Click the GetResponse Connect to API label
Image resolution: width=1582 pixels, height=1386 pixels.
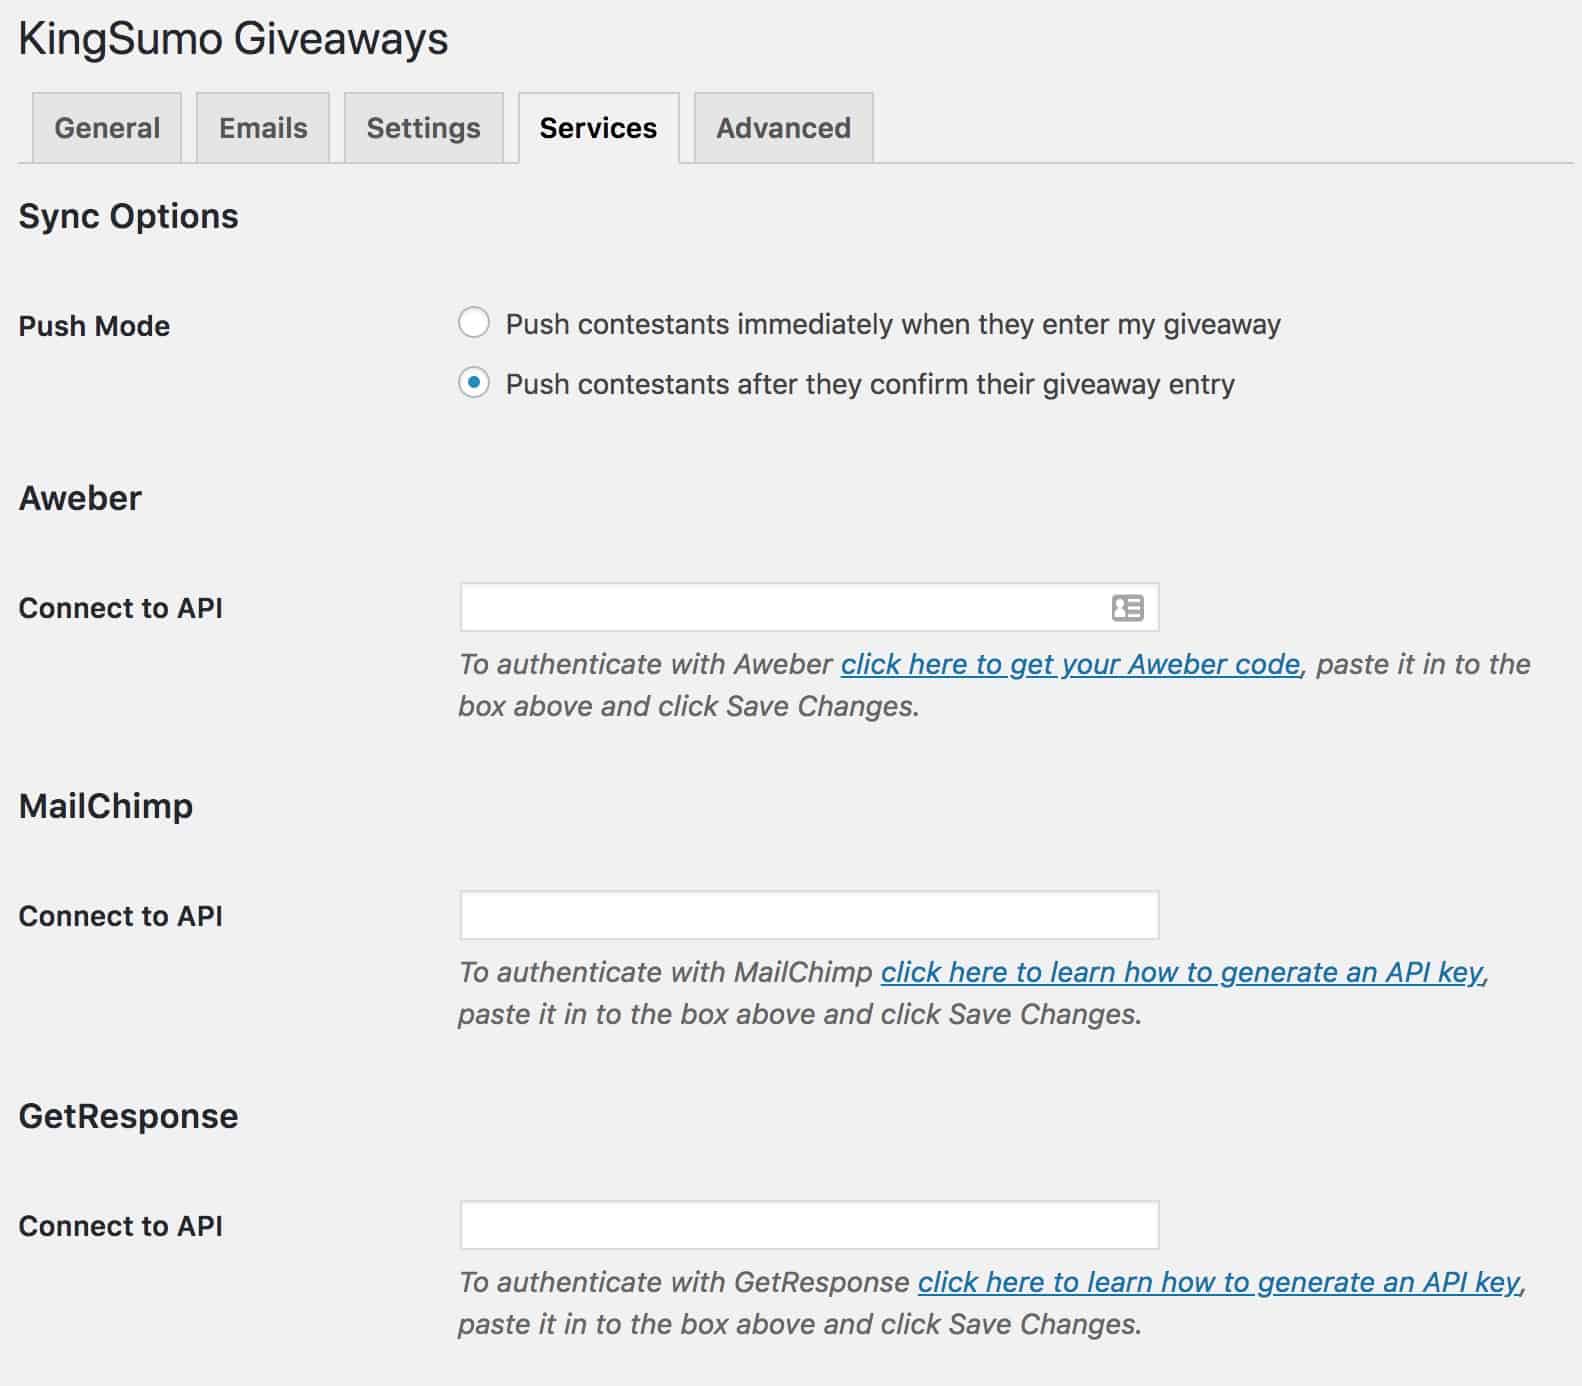click(x=120, y=1226)
